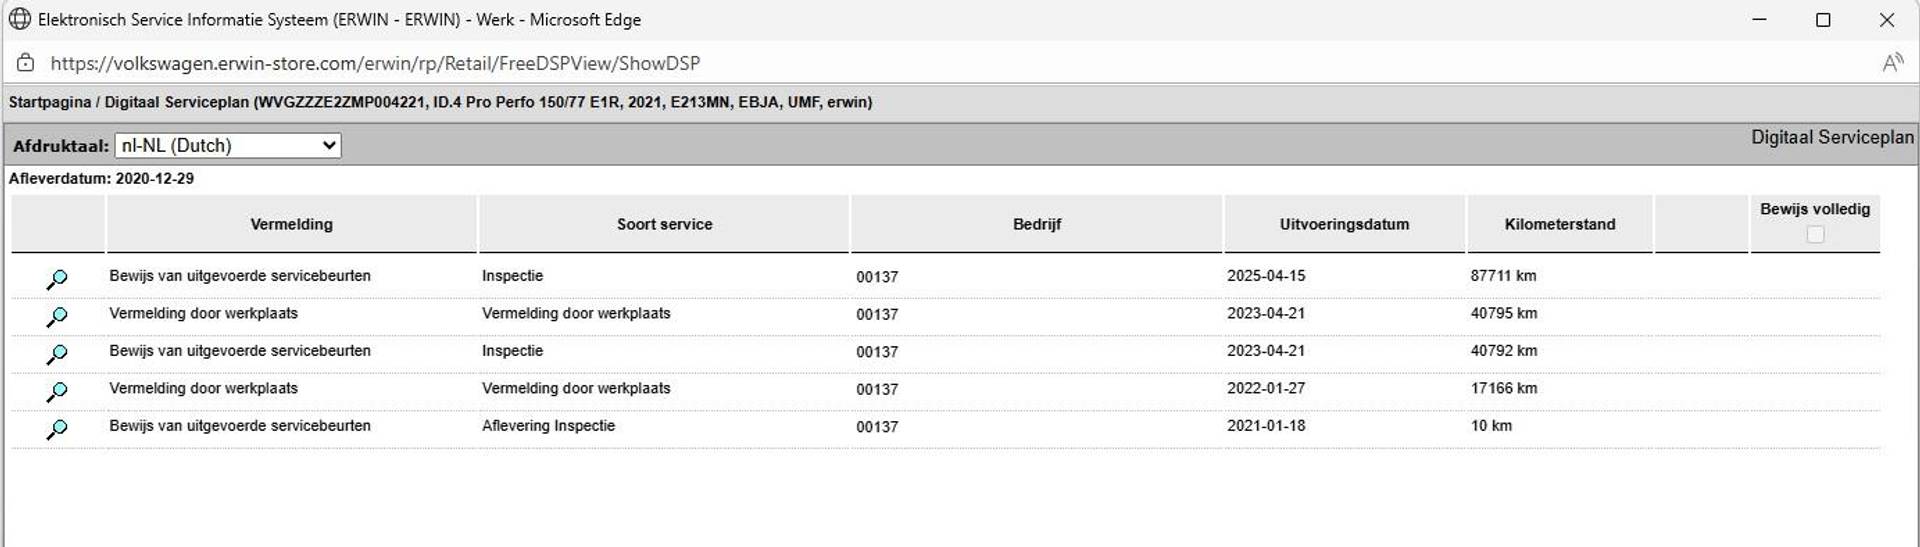Open the Afdruktaal language dropdown

coord(228,146)
